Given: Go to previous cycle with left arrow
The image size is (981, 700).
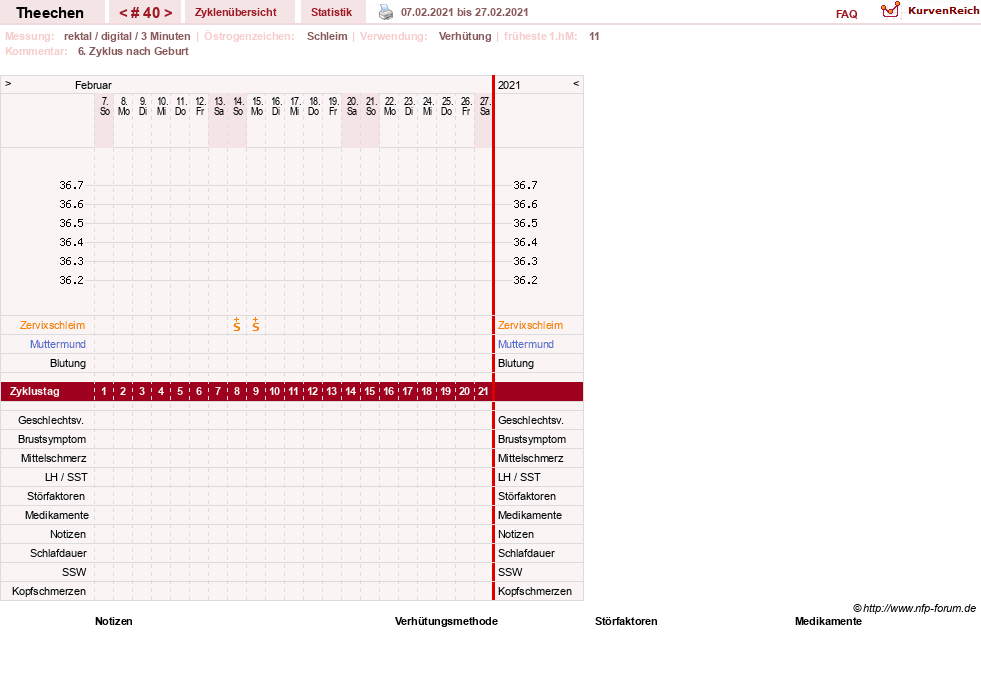Looking at the screenshot, I should (123, 13).
